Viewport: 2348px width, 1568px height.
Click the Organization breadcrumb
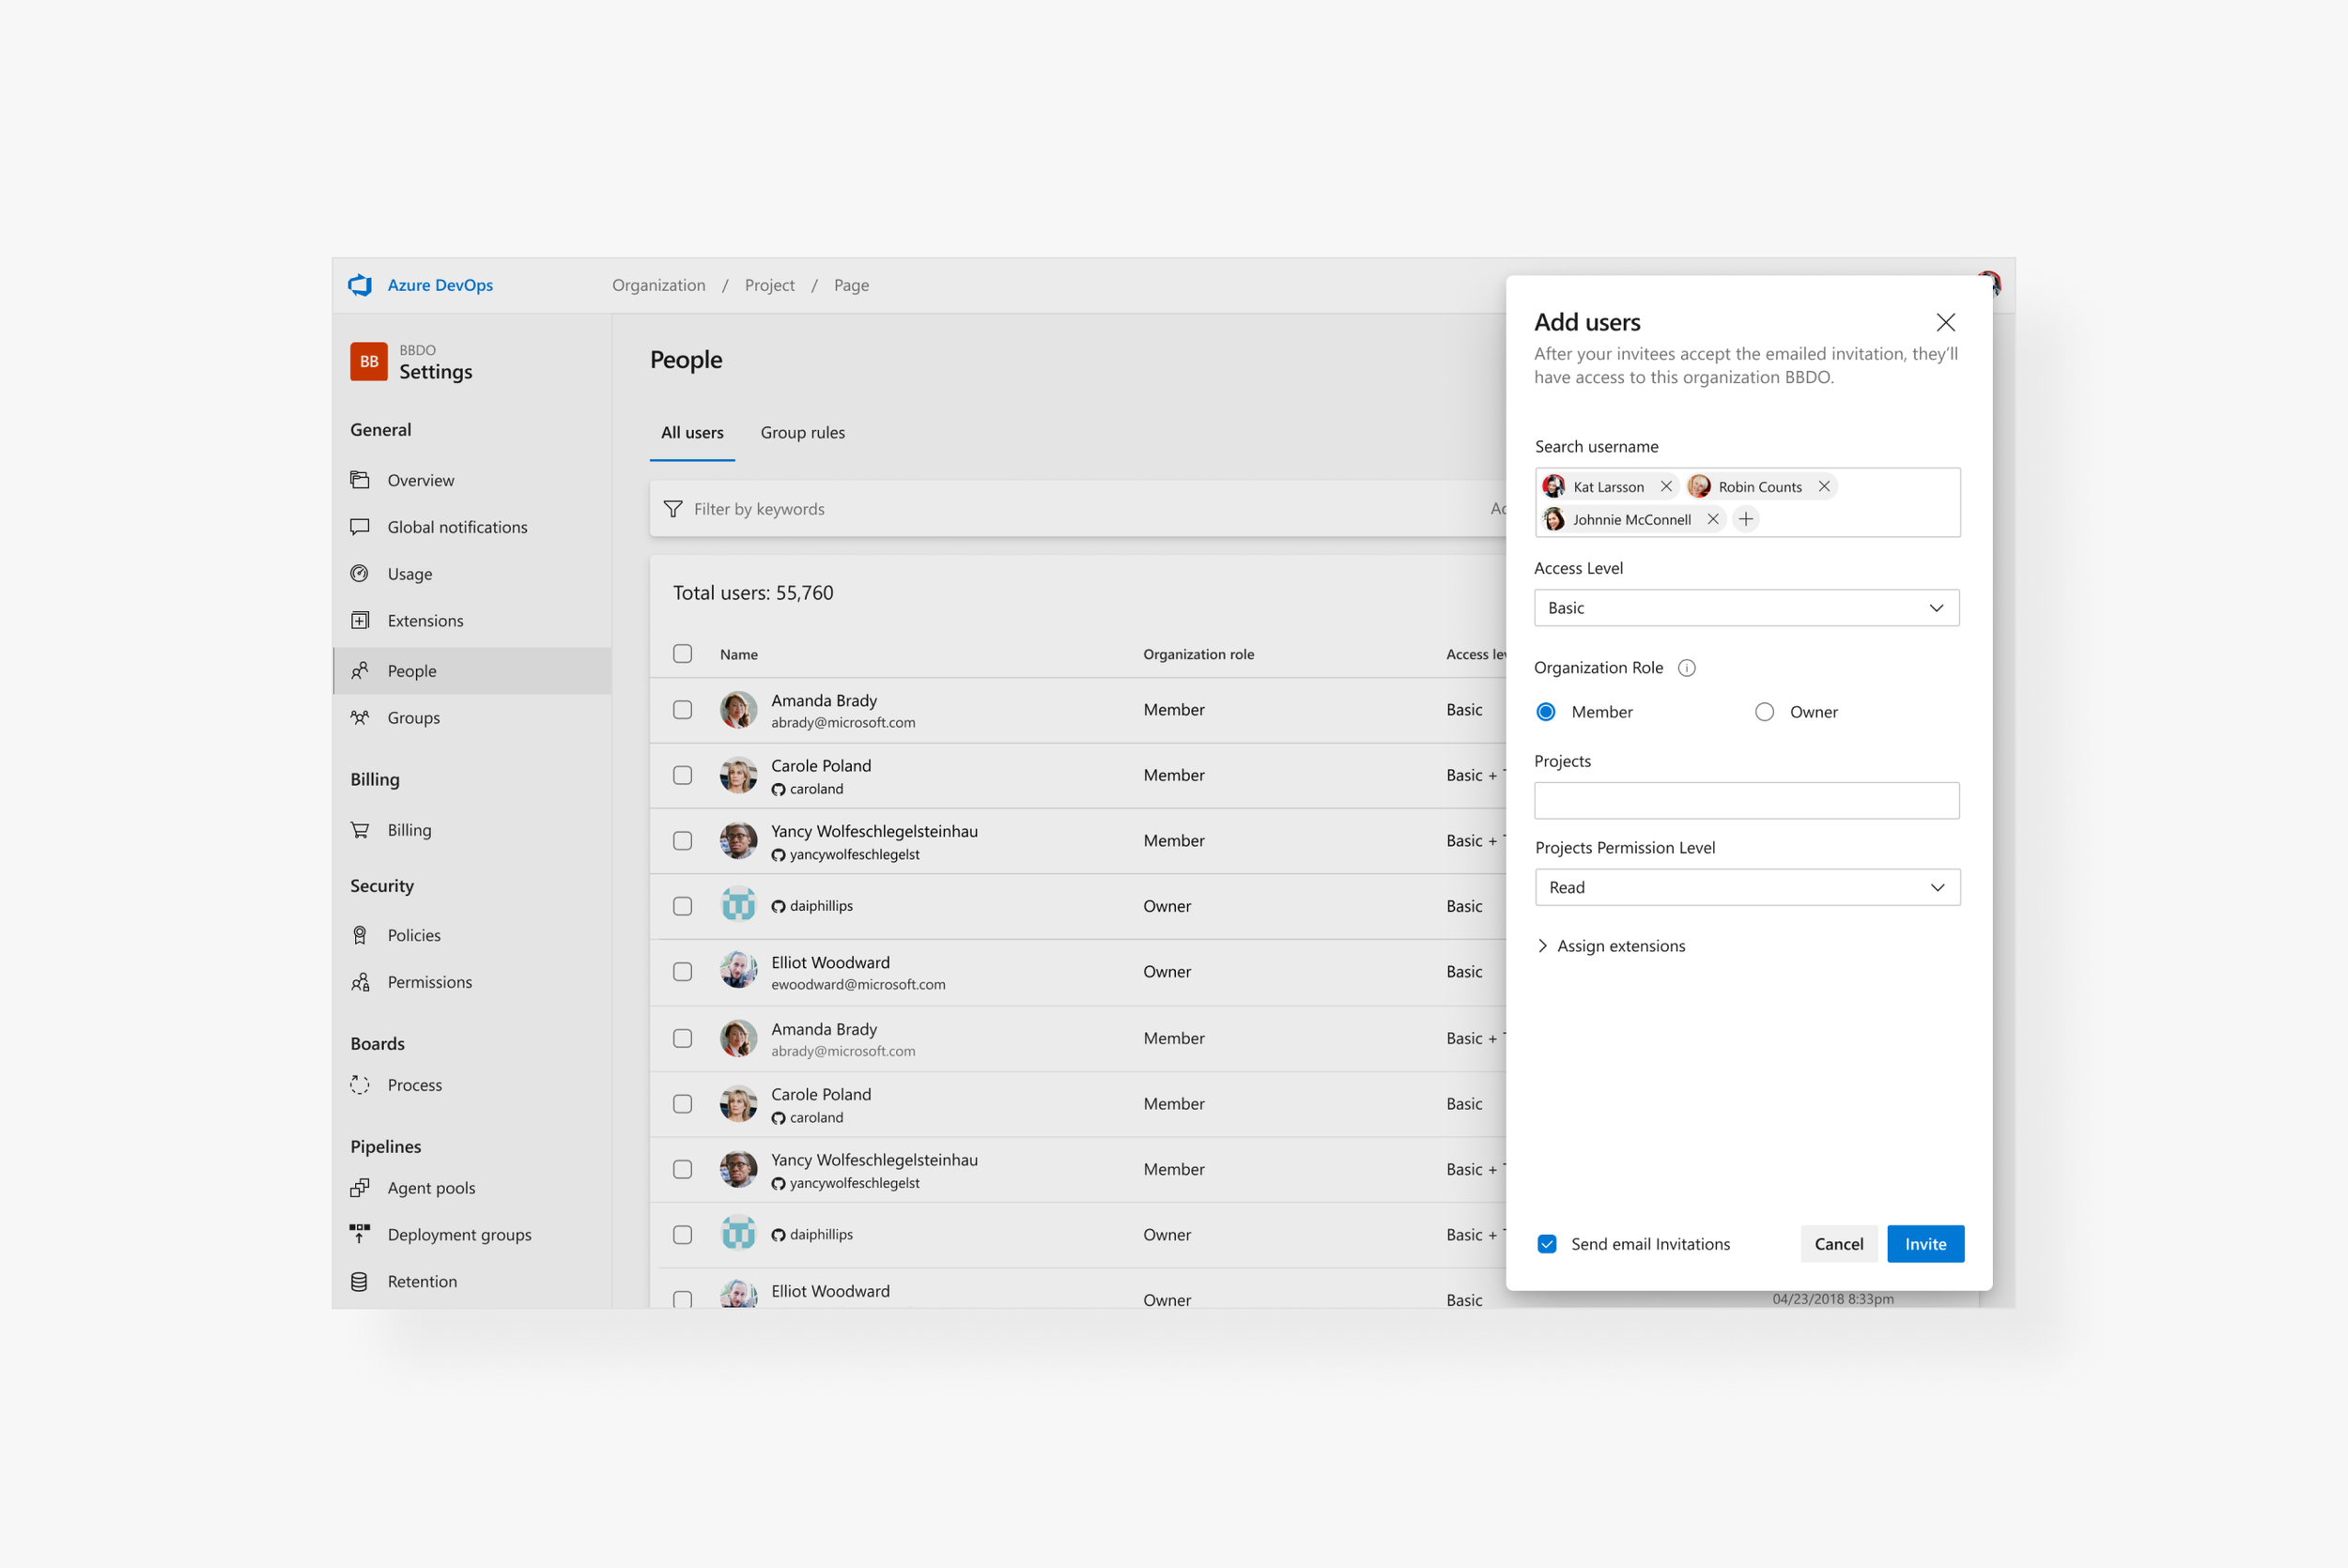coord(659,285)
